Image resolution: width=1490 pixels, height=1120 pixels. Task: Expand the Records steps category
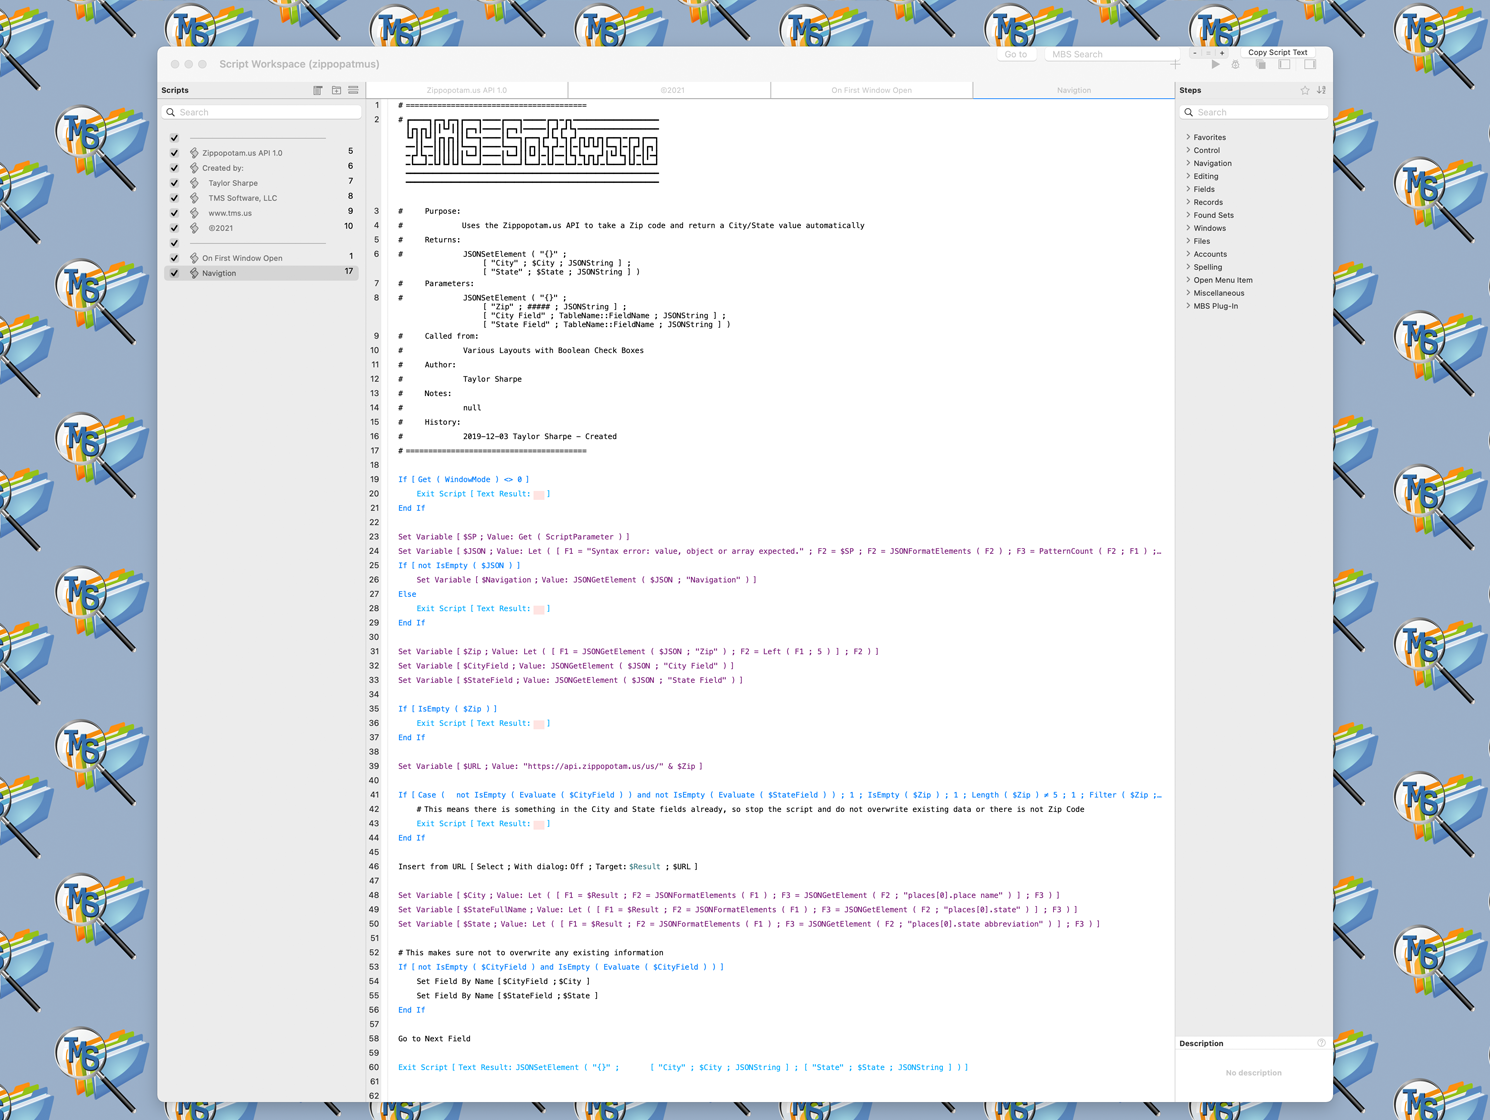(1188, 202)
